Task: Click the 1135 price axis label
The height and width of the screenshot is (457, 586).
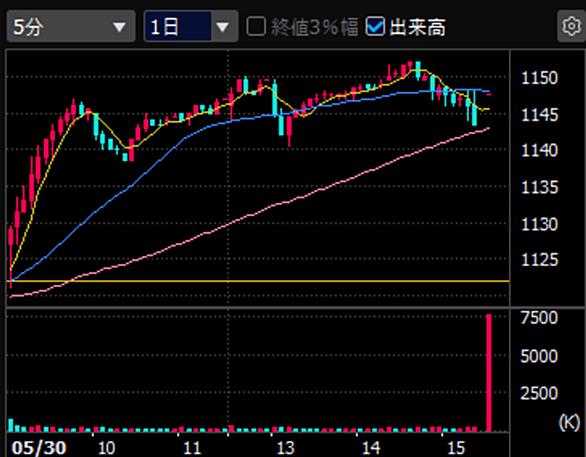Action: (x=539, y=187)
